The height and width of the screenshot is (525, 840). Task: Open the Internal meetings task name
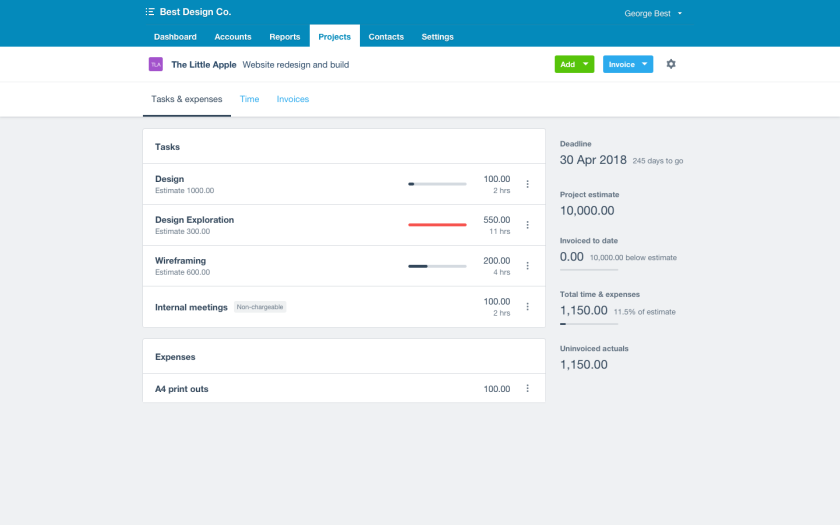191,307
